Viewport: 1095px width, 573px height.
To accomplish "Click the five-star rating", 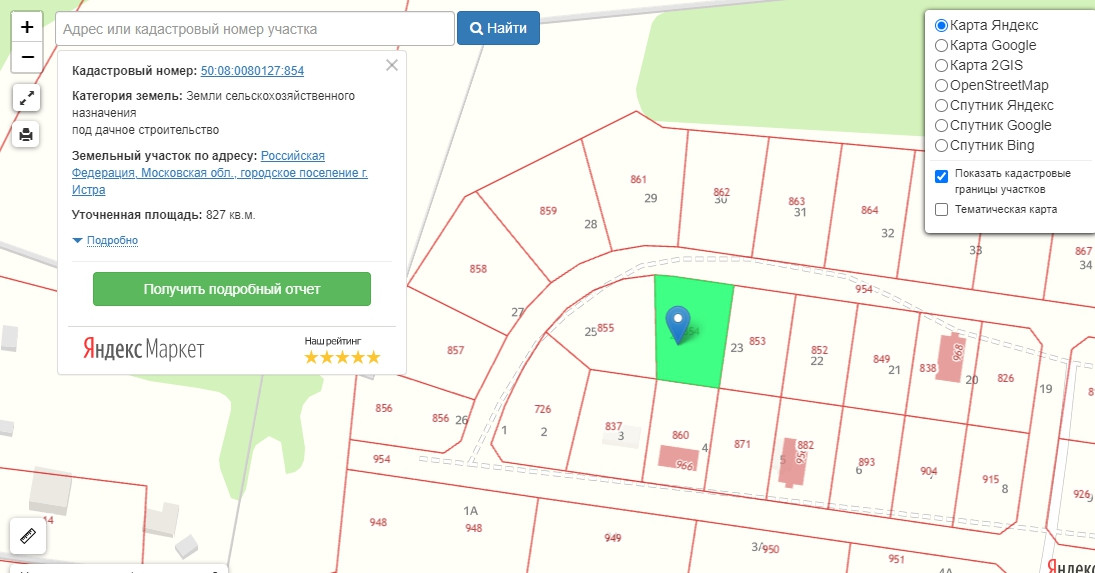I will (x=342, y=357).
